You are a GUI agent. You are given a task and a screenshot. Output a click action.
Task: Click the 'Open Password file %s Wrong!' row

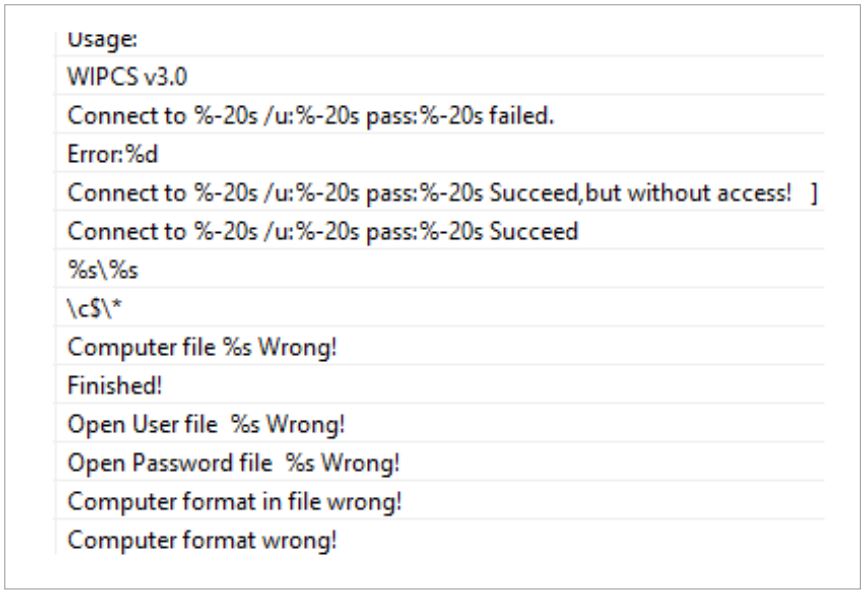click(x=233, y=463)
